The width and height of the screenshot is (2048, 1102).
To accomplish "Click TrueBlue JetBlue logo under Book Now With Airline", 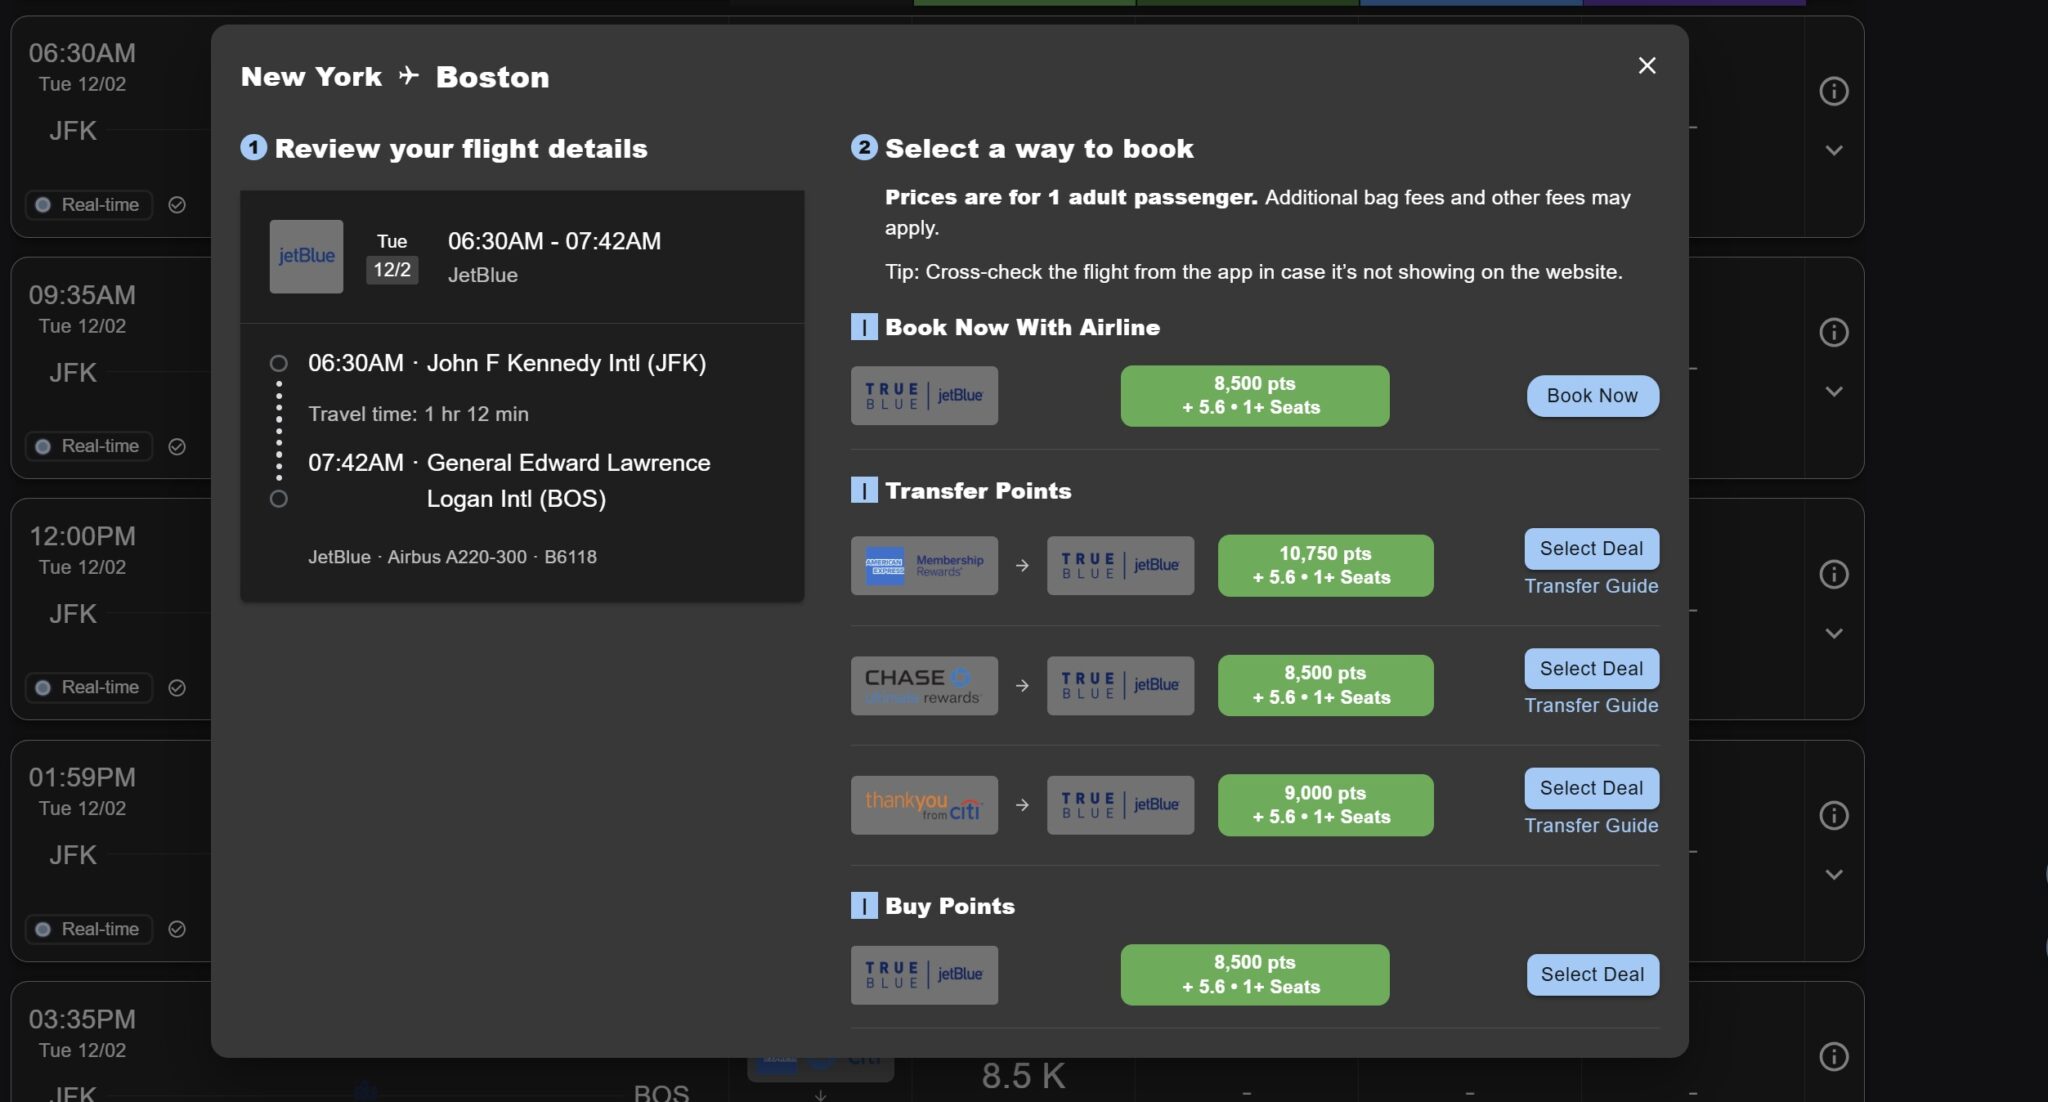I will click(924, 396).
